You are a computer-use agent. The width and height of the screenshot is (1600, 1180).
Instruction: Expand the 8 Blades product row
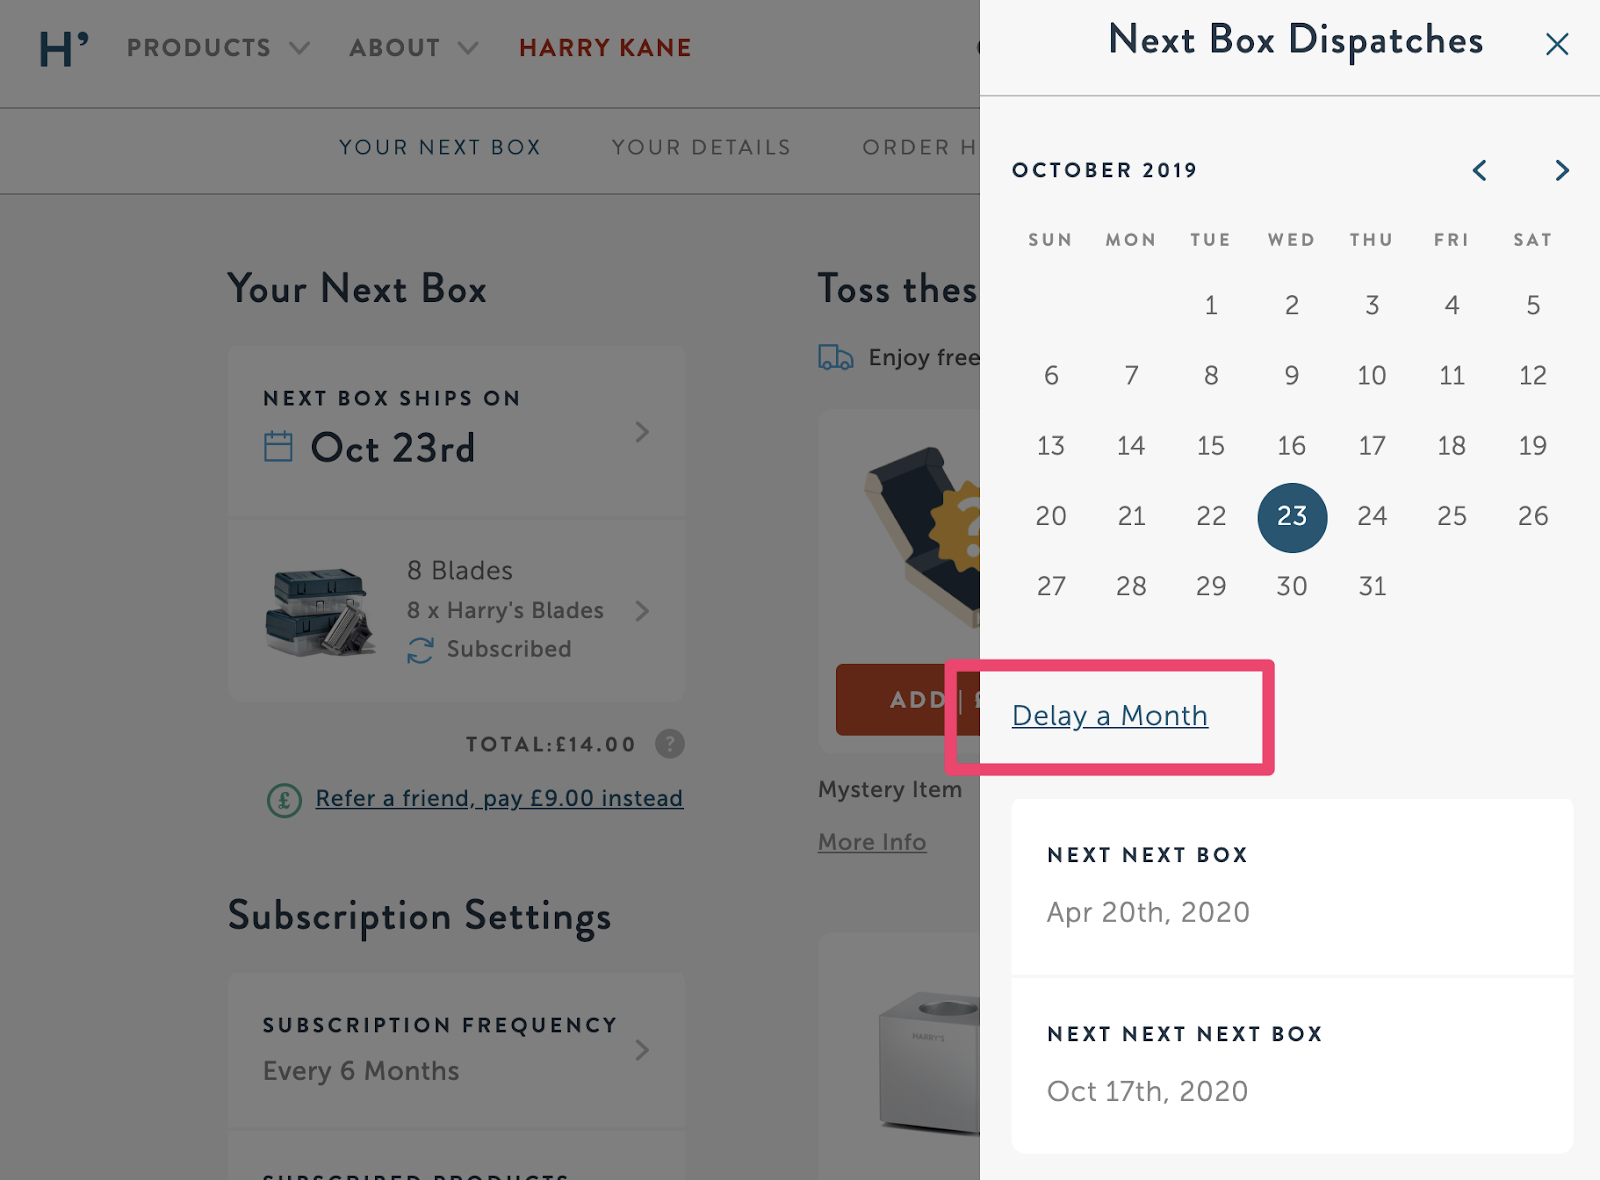456,610
